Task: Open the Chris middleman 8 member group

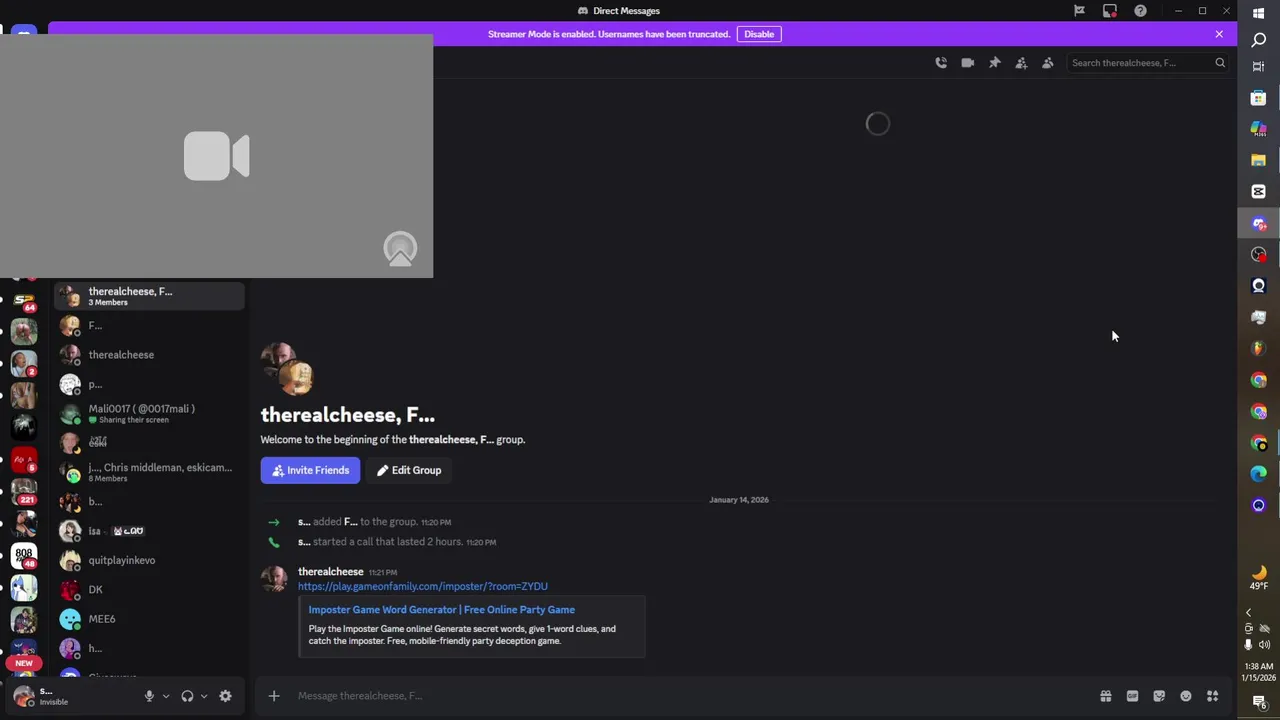Action: tap(149, 472)
